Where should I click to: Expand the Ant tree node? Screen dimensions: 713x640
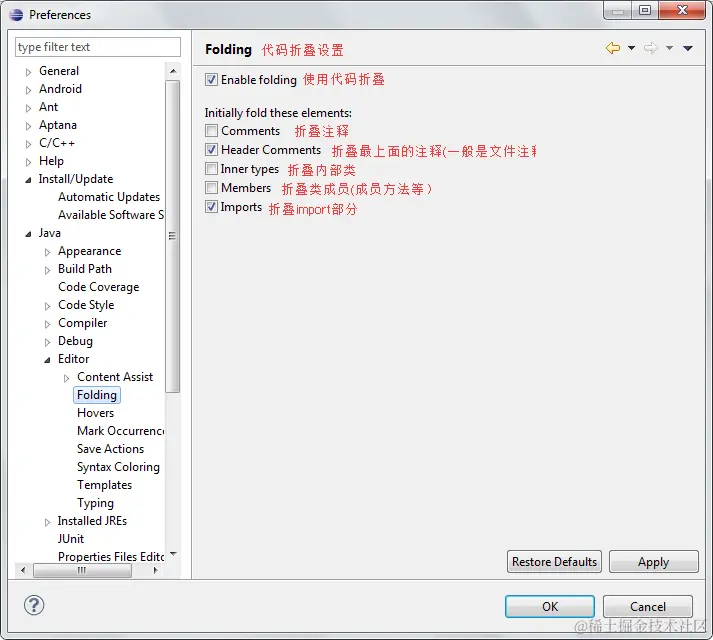pyautogui.click(x=28, y=108)
